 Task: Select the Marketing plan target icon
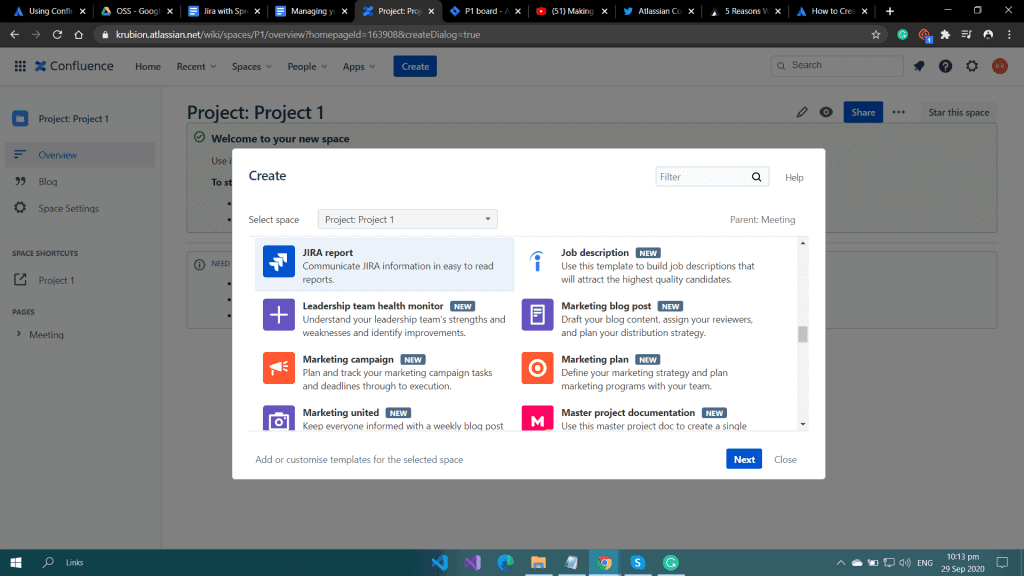coord(537,368)
